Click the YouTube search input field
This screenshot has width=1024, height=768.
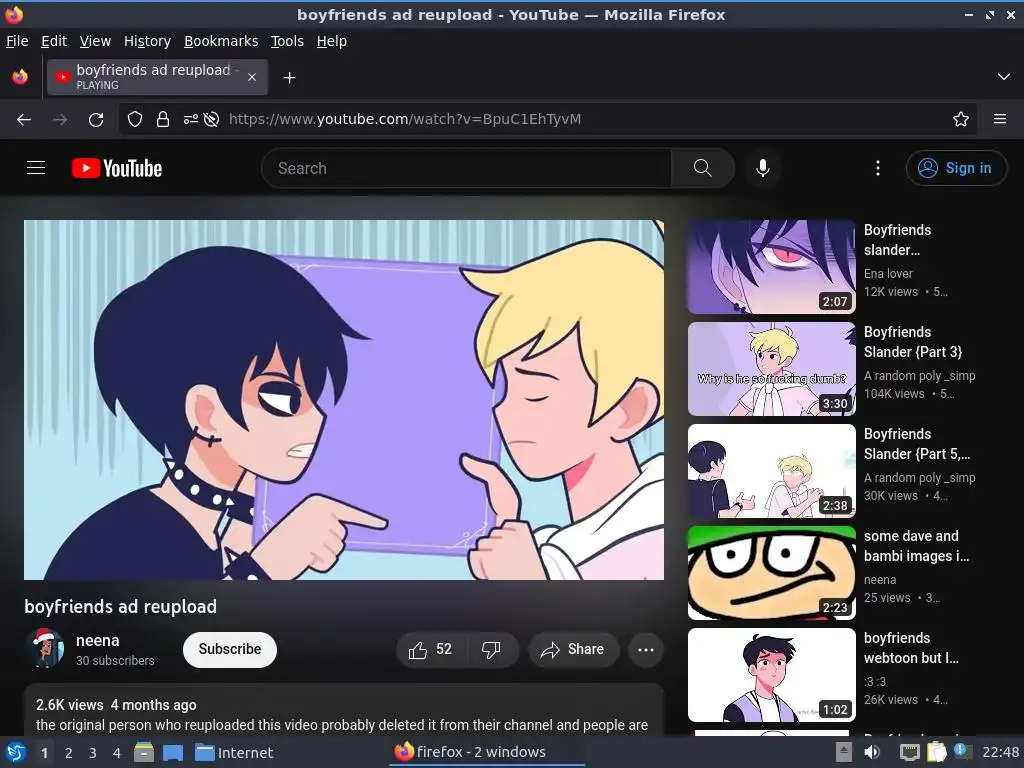coord(466,168)
